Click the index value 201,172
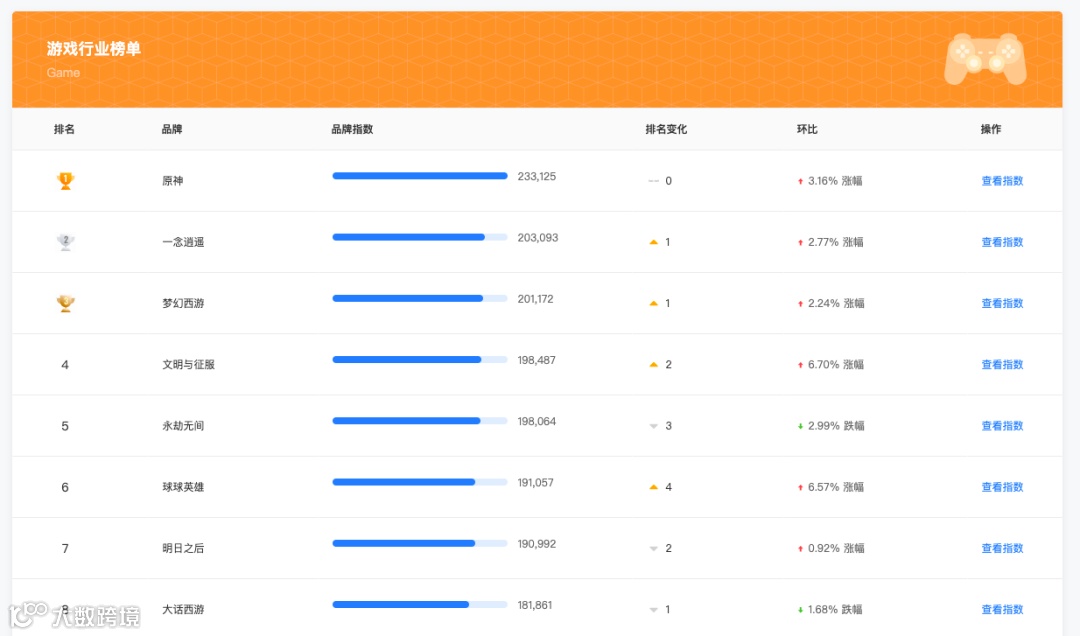 tap(535, 300)
